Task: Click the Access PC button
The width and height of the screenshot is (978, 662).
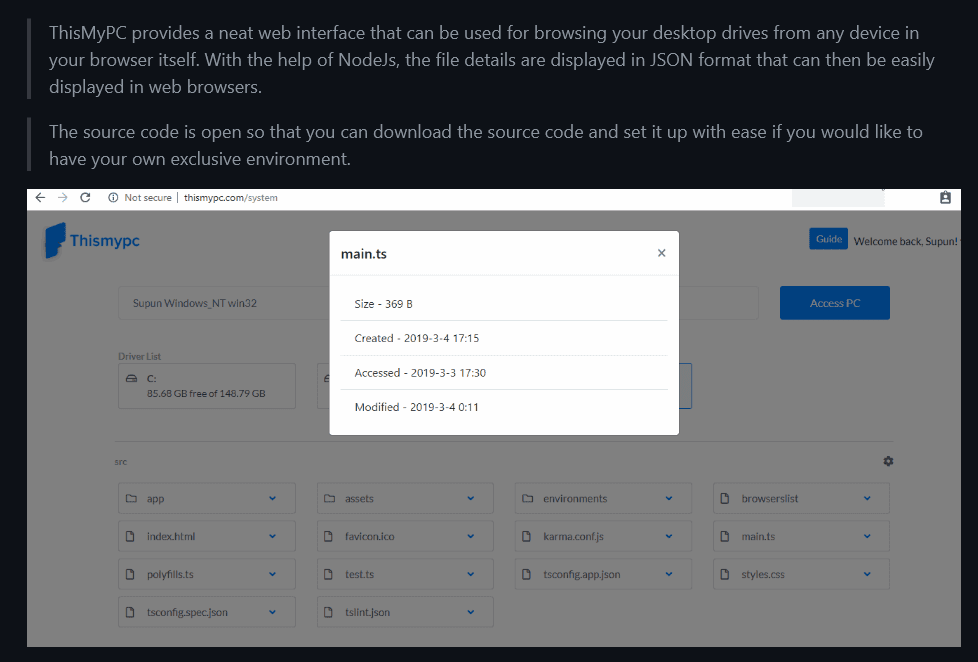Action: pyautogui.click(x=834, y=303)
